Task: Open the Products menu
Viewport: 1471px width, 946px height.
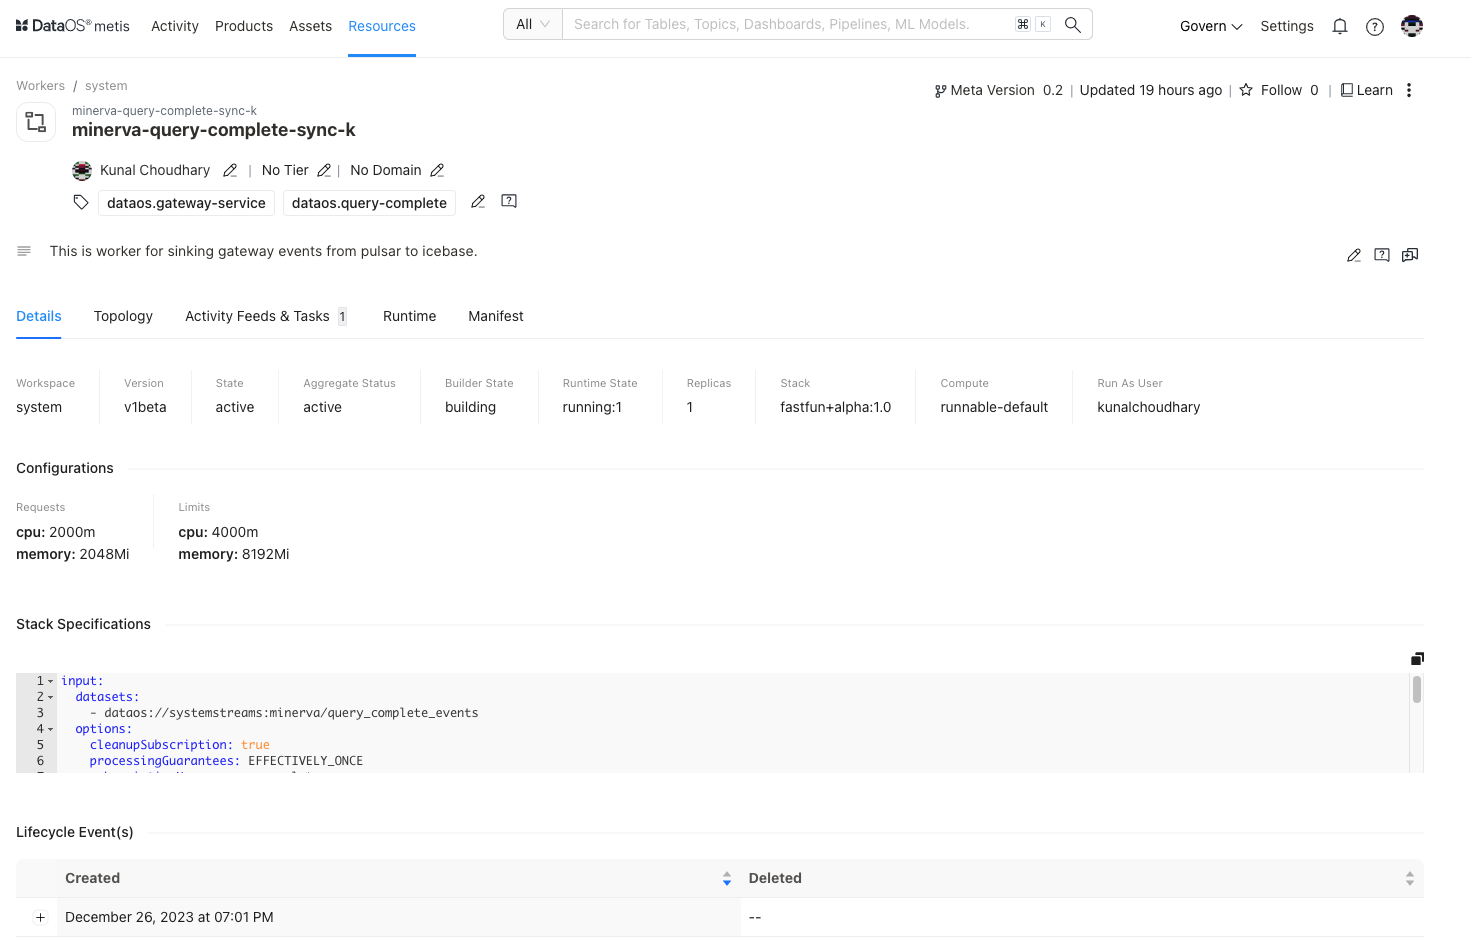Action: [x=244, y=26]
